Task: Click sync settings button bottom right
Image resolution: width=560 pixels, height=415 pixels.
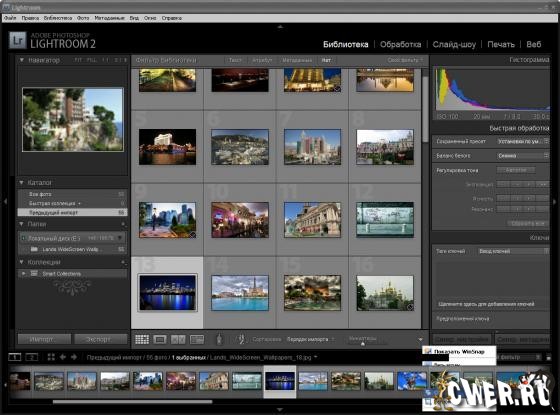Action: click(x=462, y=339)
